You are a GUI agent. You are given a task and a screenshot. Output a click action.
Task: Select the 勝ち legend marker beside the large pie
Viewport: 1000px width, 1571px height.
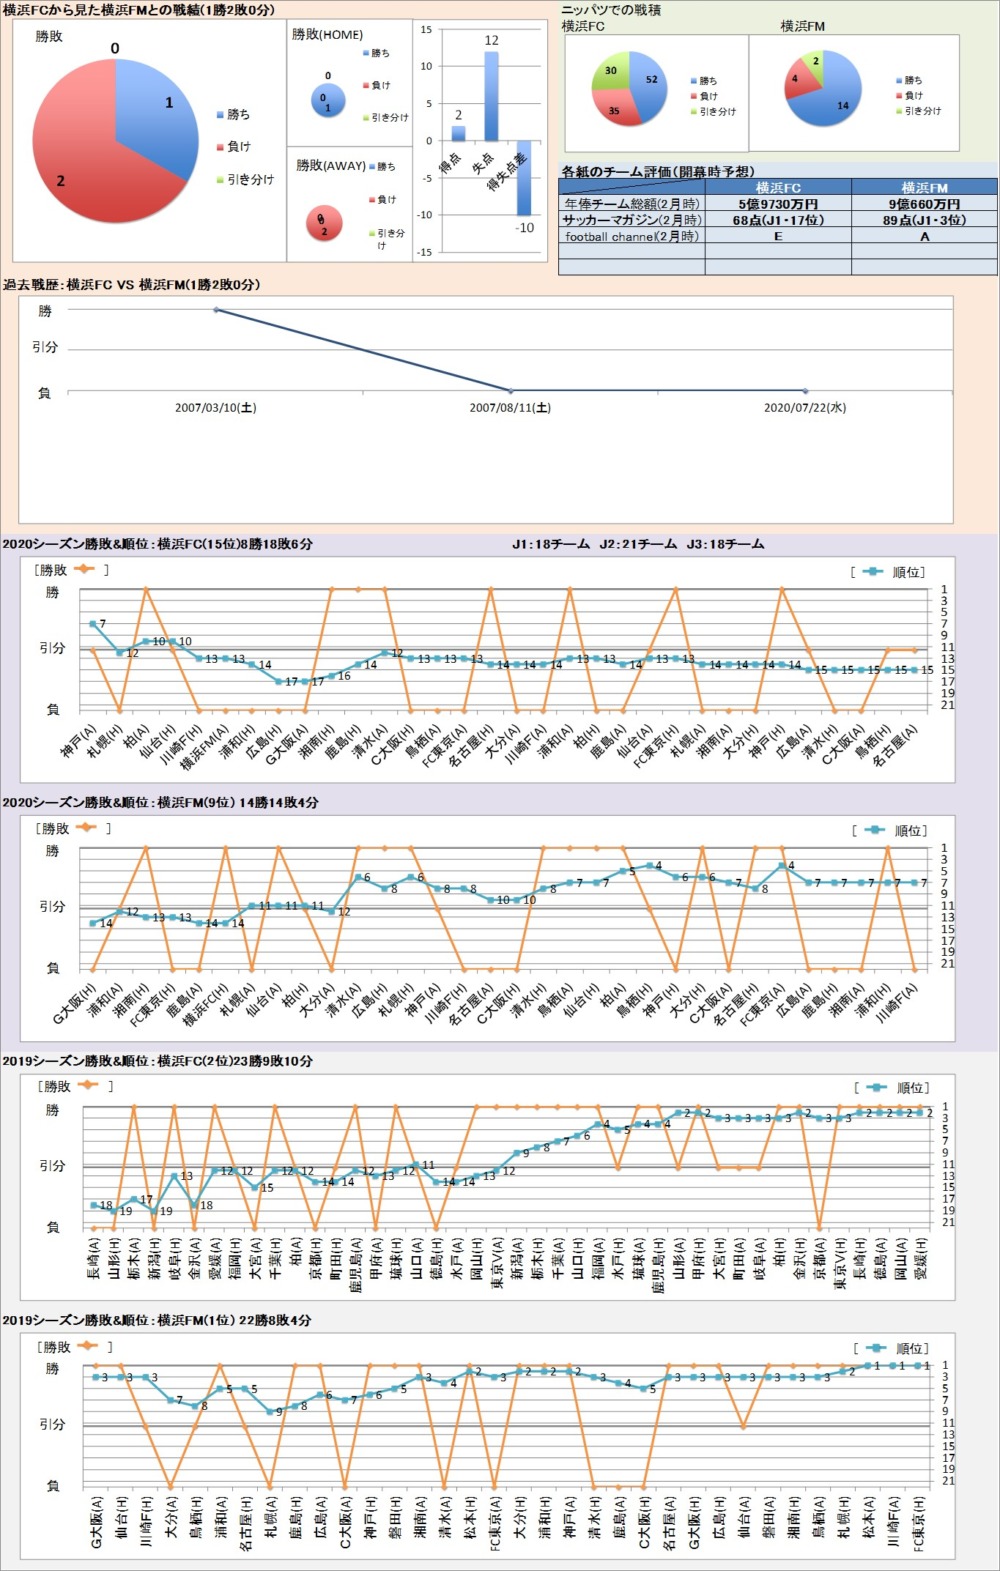point(220,115)
